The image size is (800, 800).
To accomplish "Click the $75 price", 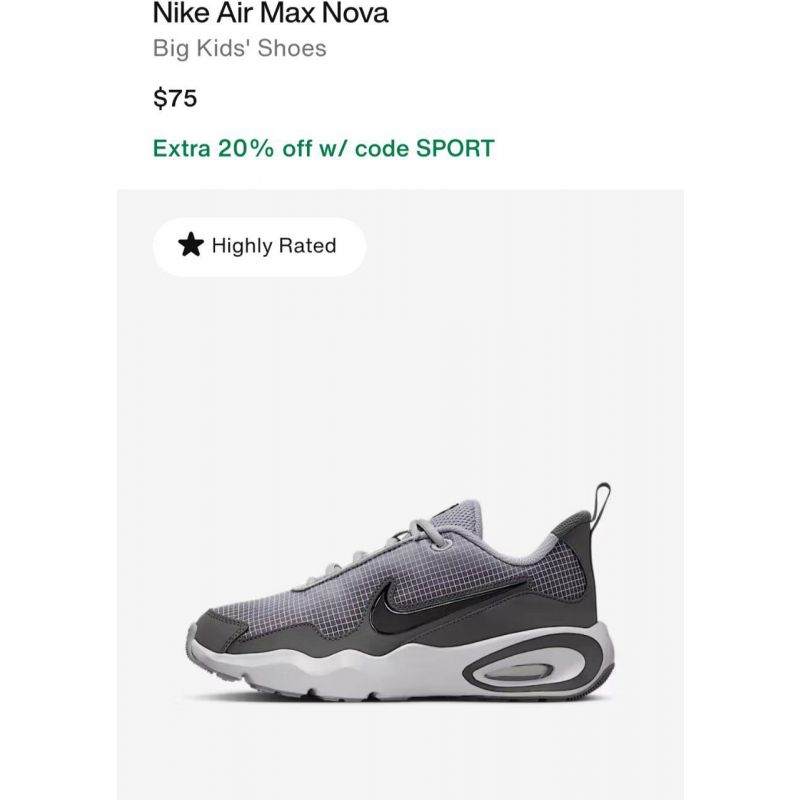I will coord(175,98).
